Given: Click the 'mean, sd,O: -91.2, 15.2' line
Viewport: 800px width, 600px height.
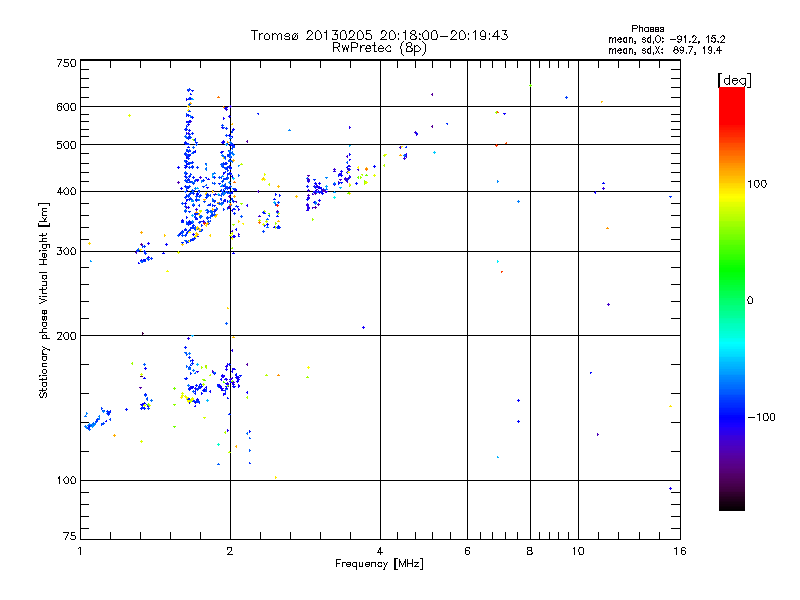Looking at the screenshot, I should (666, 39).
